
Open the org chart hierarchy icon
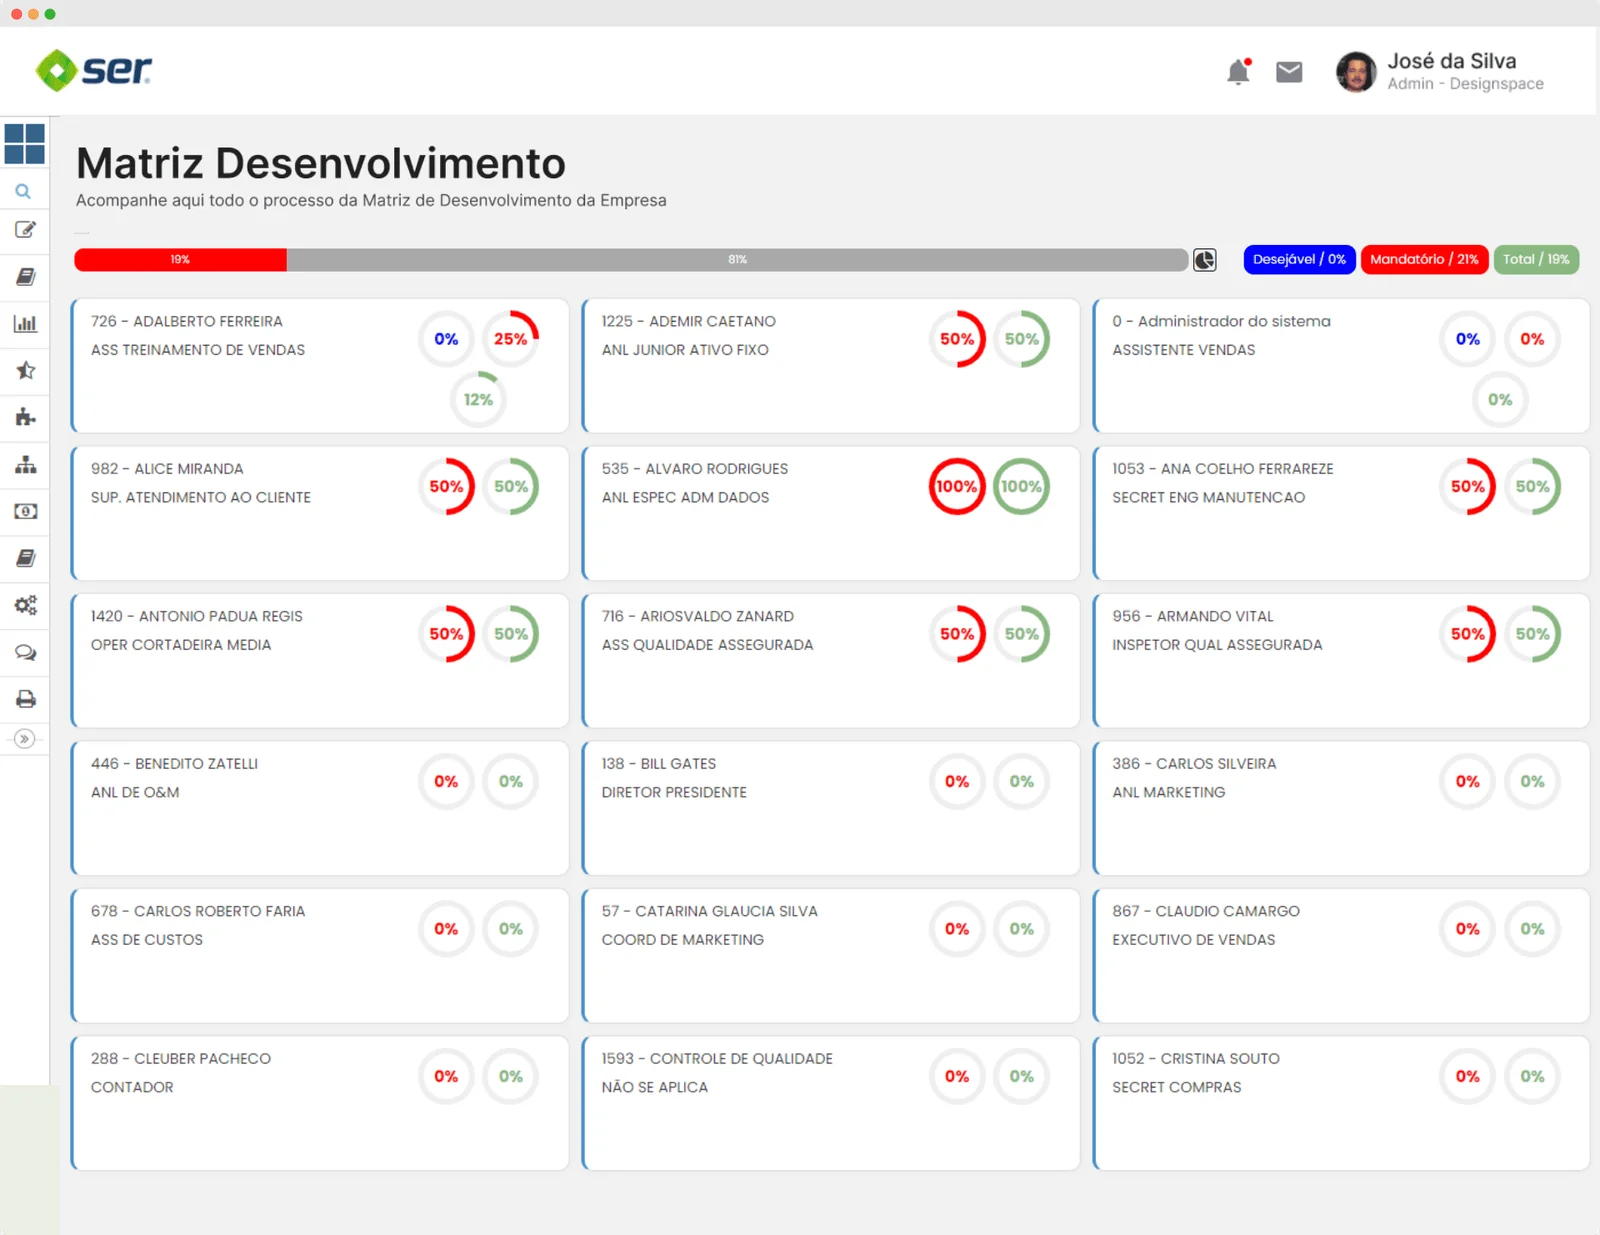[25, 465]
